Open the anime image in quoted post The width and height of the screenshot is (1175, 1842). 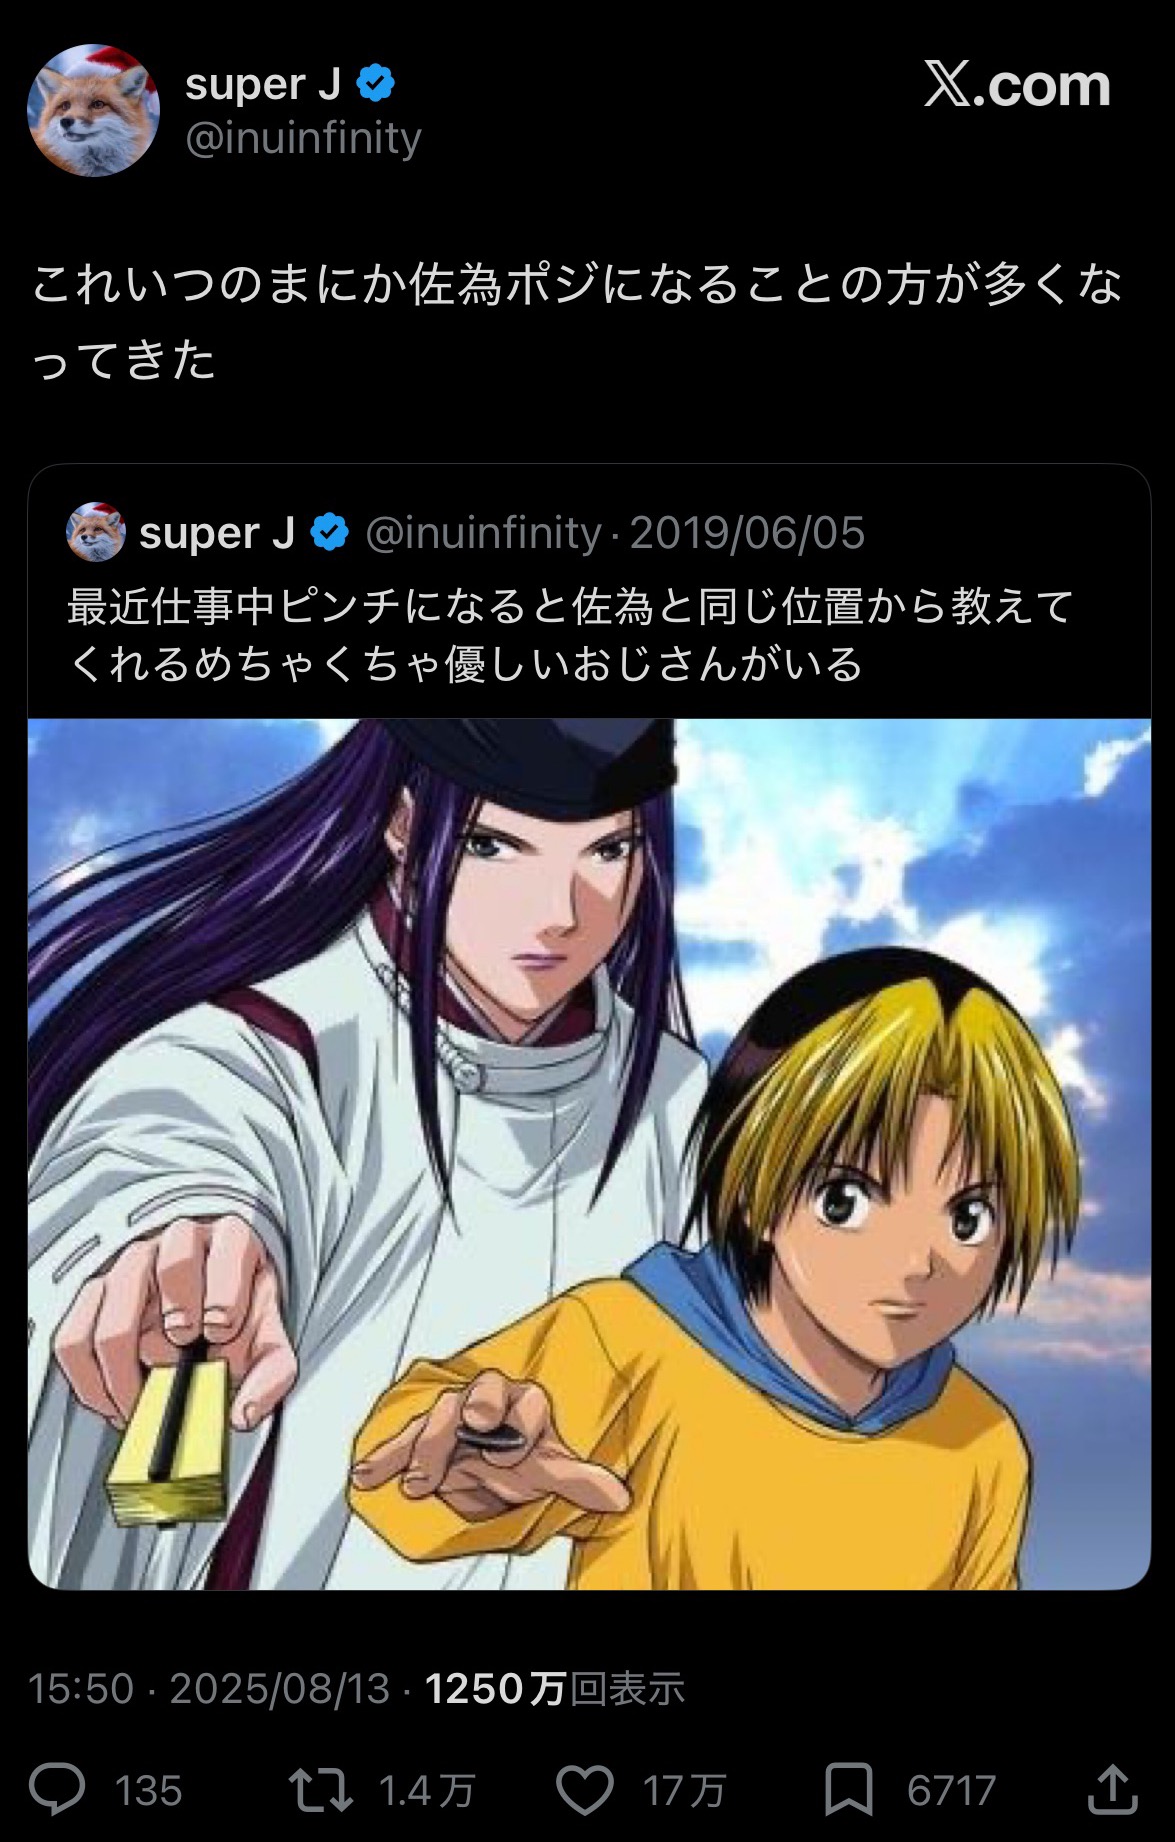(x=589, y=1153)
